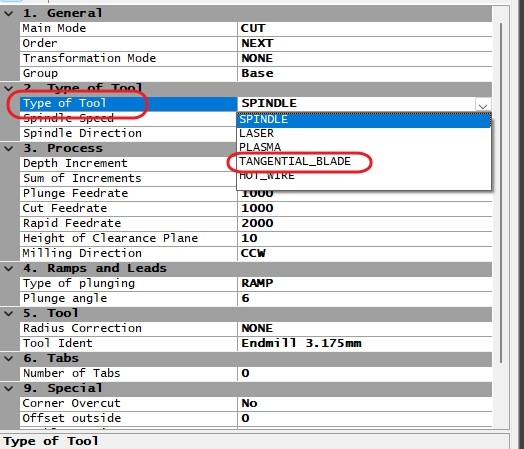
Task: Click the NONE value of Radius Correction
Action: click(x=257, y=328)
